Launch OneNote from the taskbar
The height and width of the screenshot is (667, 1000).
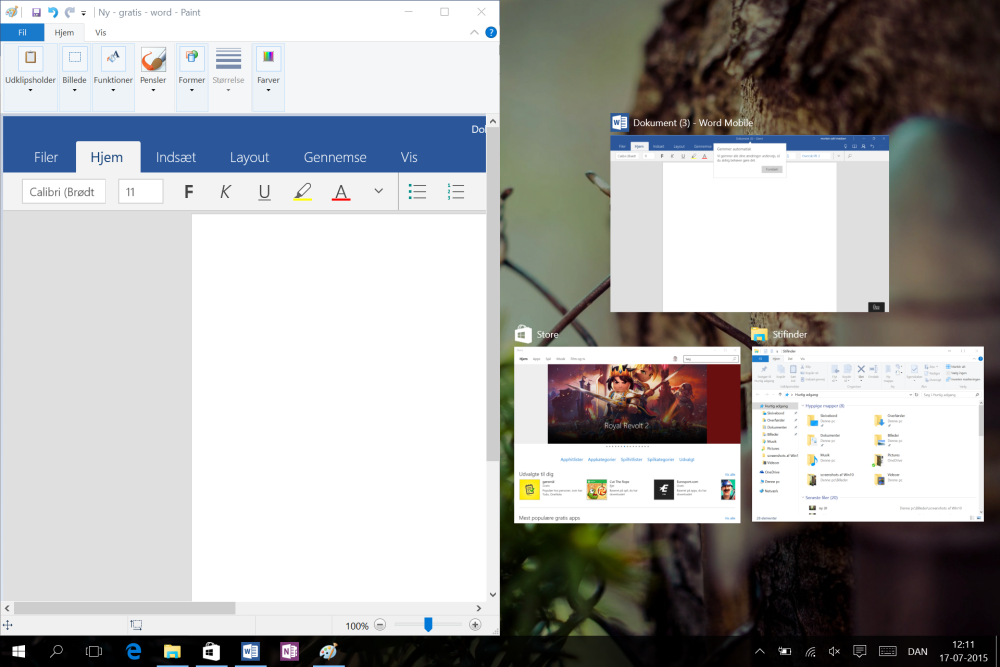[x=289, y=651]
